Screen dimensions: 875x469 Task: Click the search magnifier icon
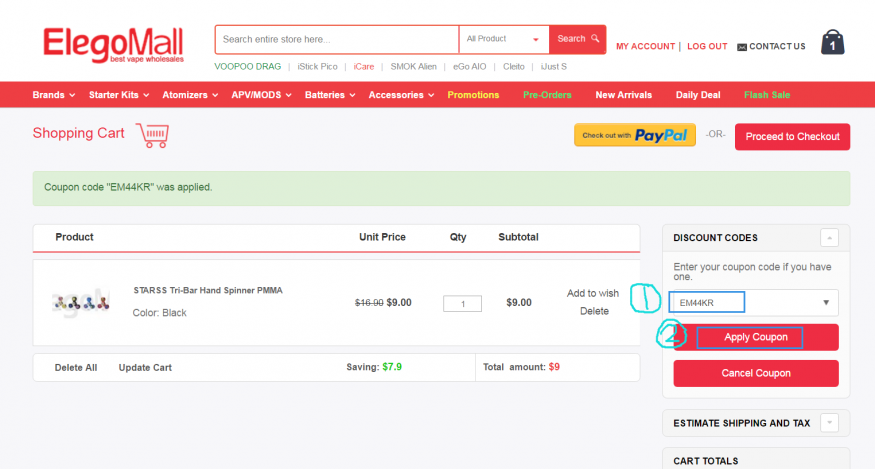595,39
